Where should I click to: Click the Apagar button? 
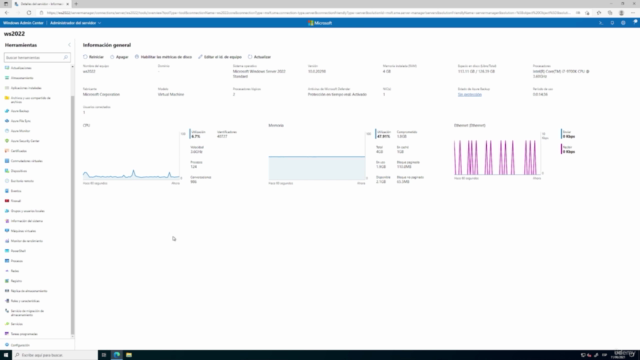pos(119,57)
